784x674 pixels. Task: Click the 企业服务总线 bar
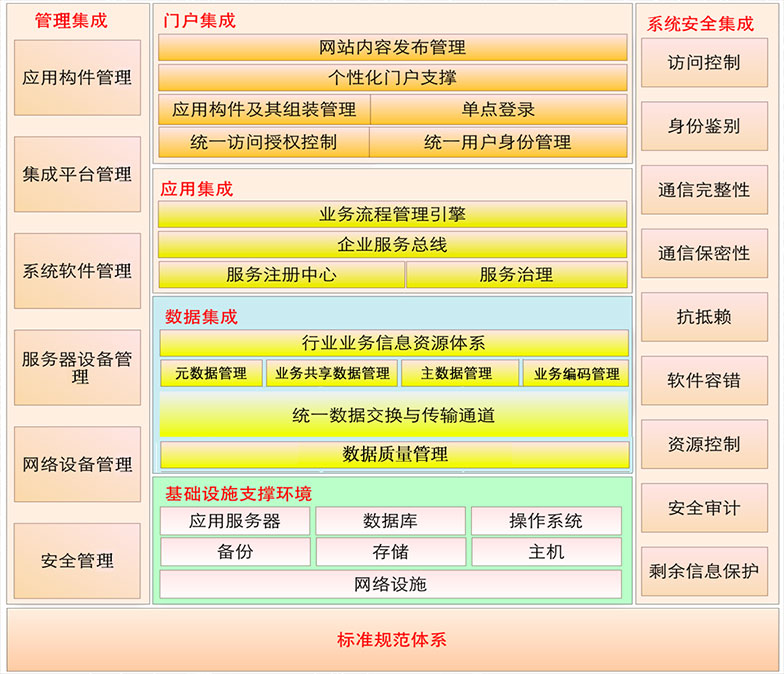click(392, 245)
